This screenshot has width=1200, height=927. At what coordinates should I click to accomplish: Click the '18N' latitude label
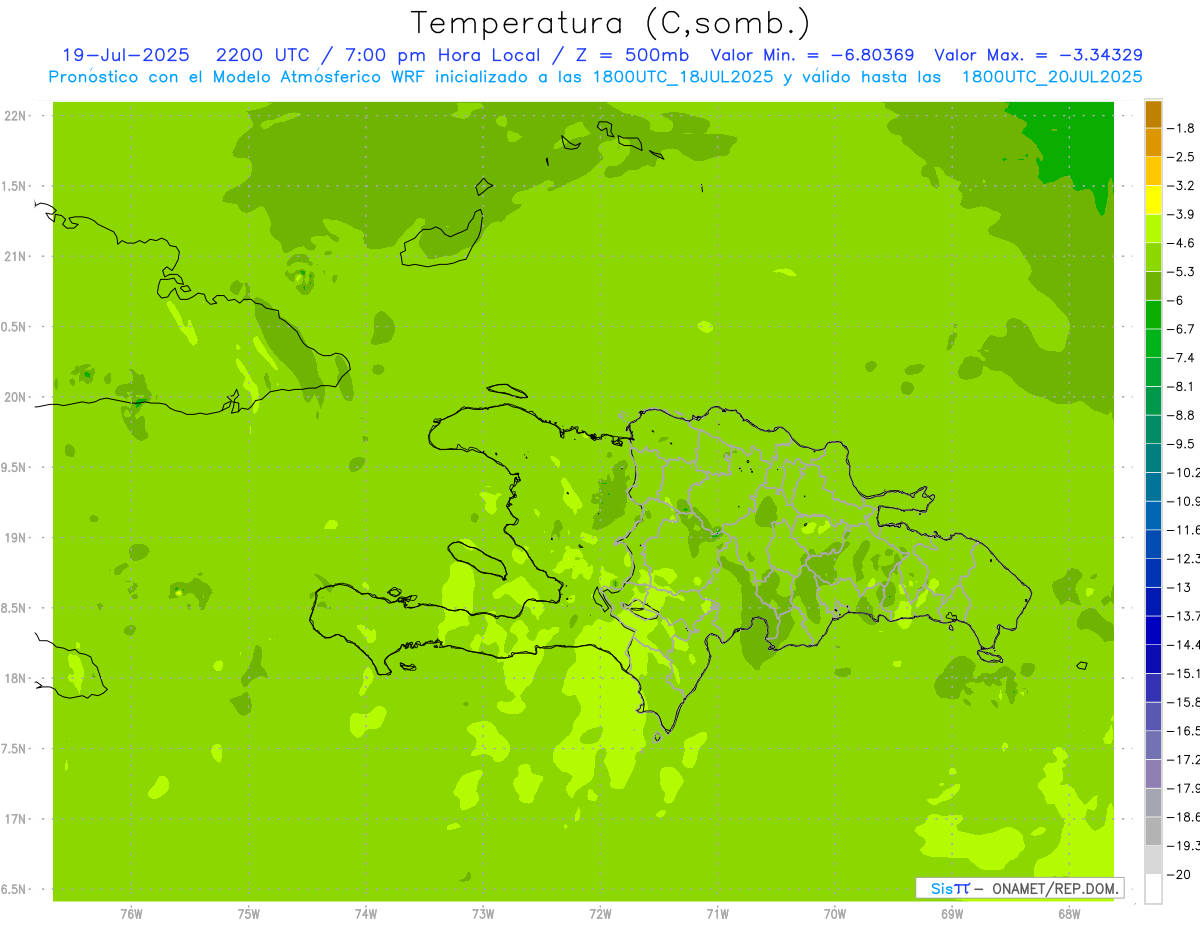tap(17, 678)
